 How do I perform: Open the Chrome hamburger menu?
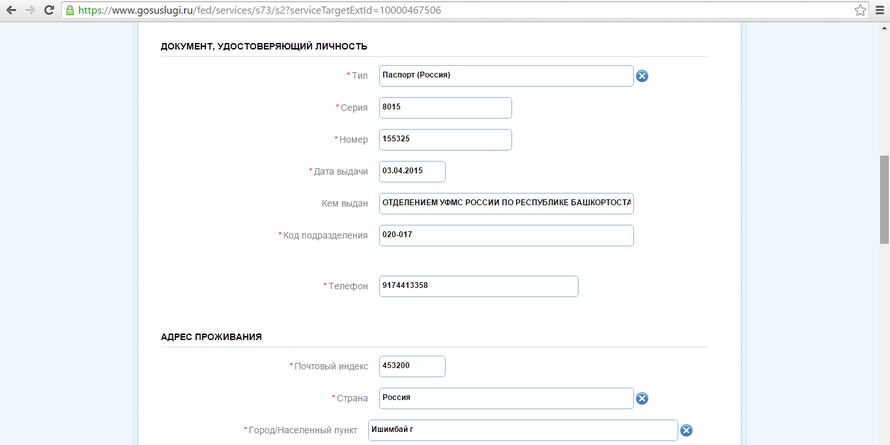[879, 10]
